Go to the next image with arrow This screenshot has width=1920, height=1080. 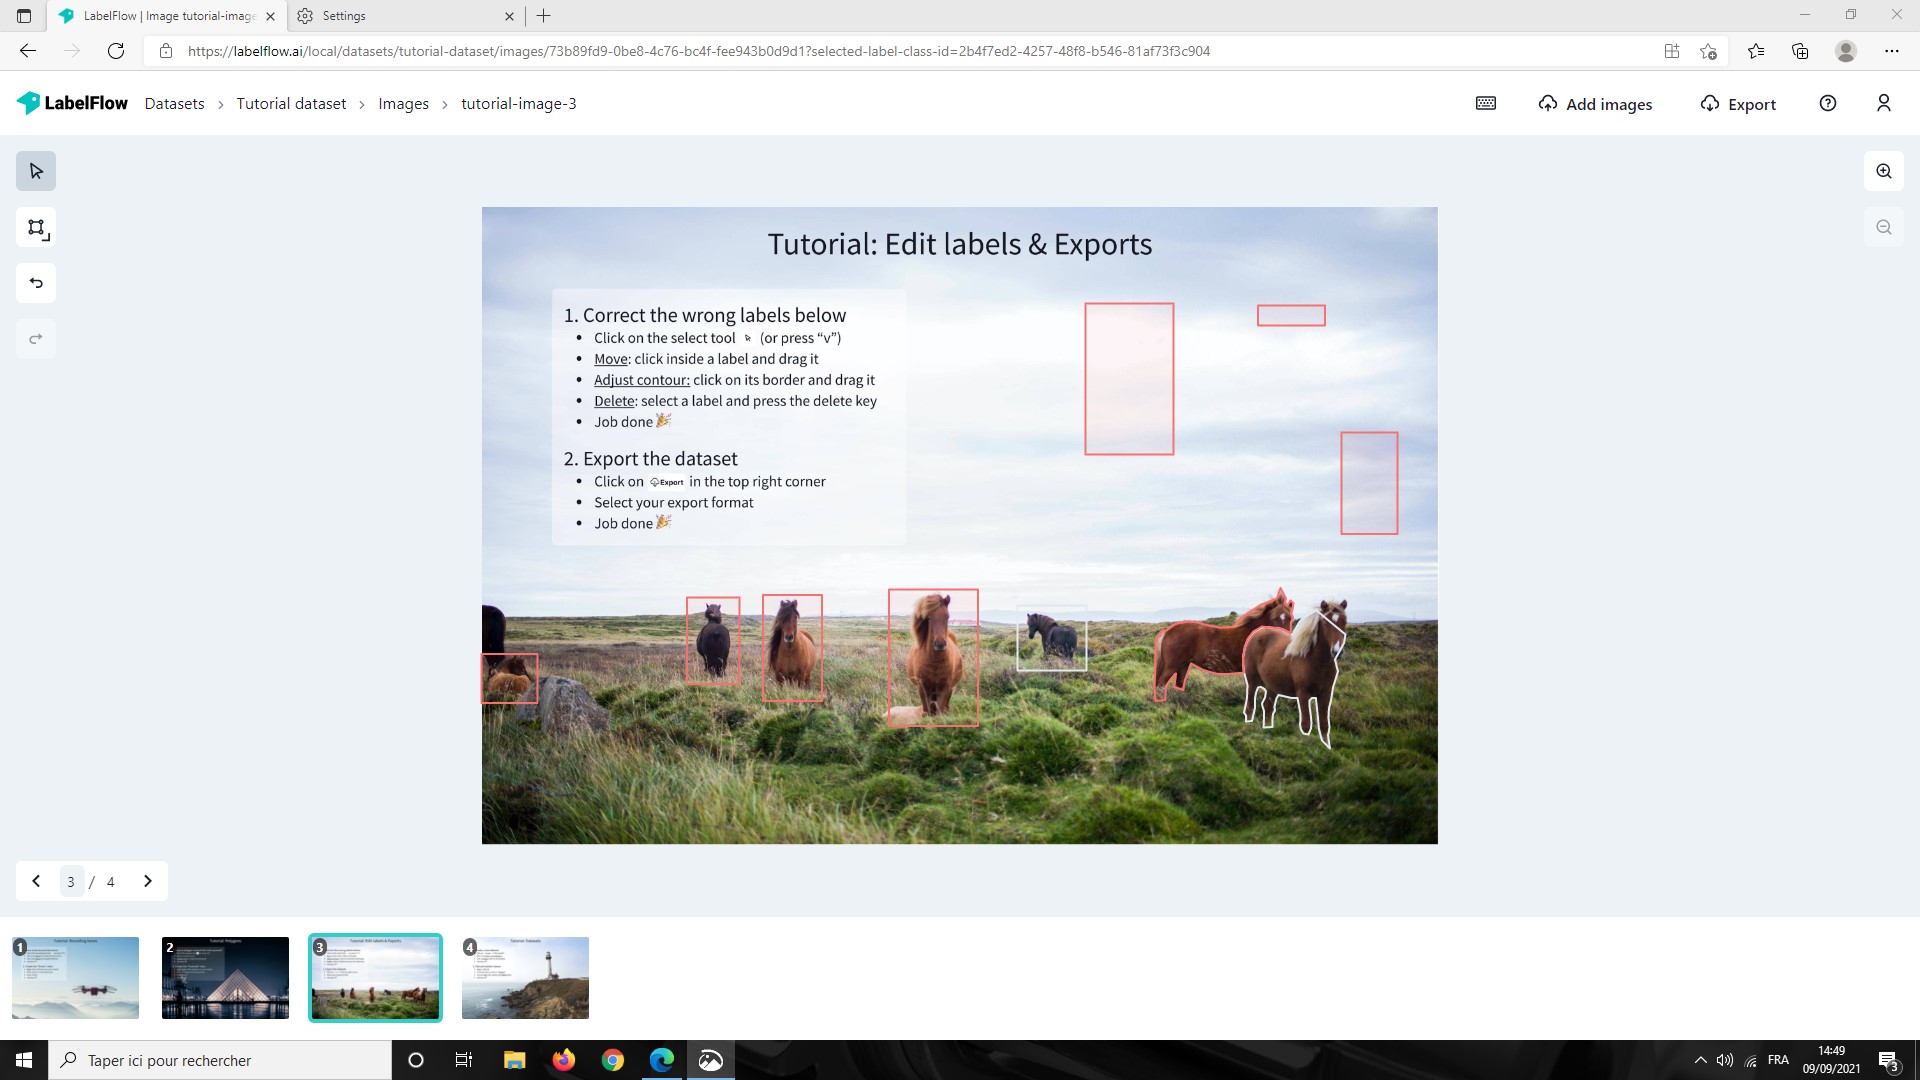point(147,881)
